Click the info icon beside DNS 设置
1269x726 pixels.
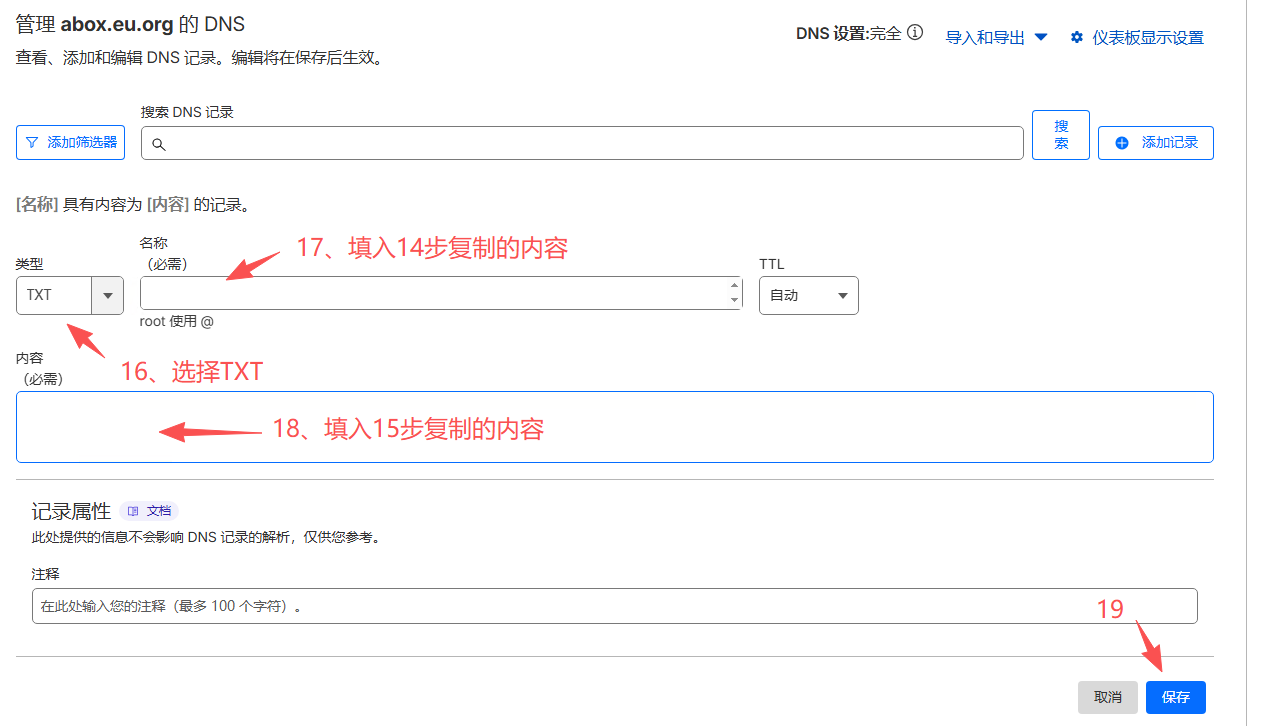tap(914, 33)
